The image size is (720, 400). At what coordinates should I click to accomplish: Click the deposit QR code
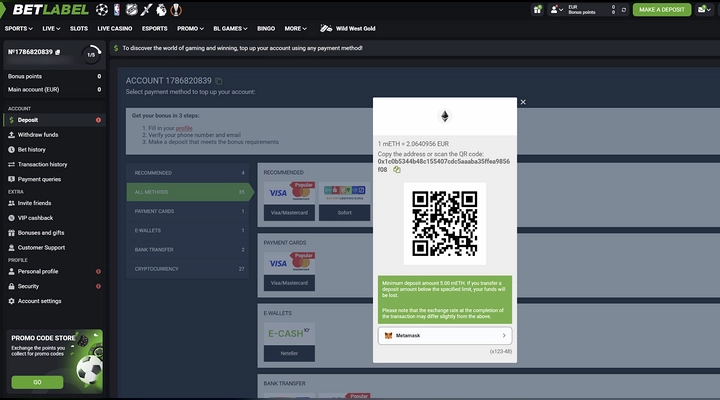(444, 224)
